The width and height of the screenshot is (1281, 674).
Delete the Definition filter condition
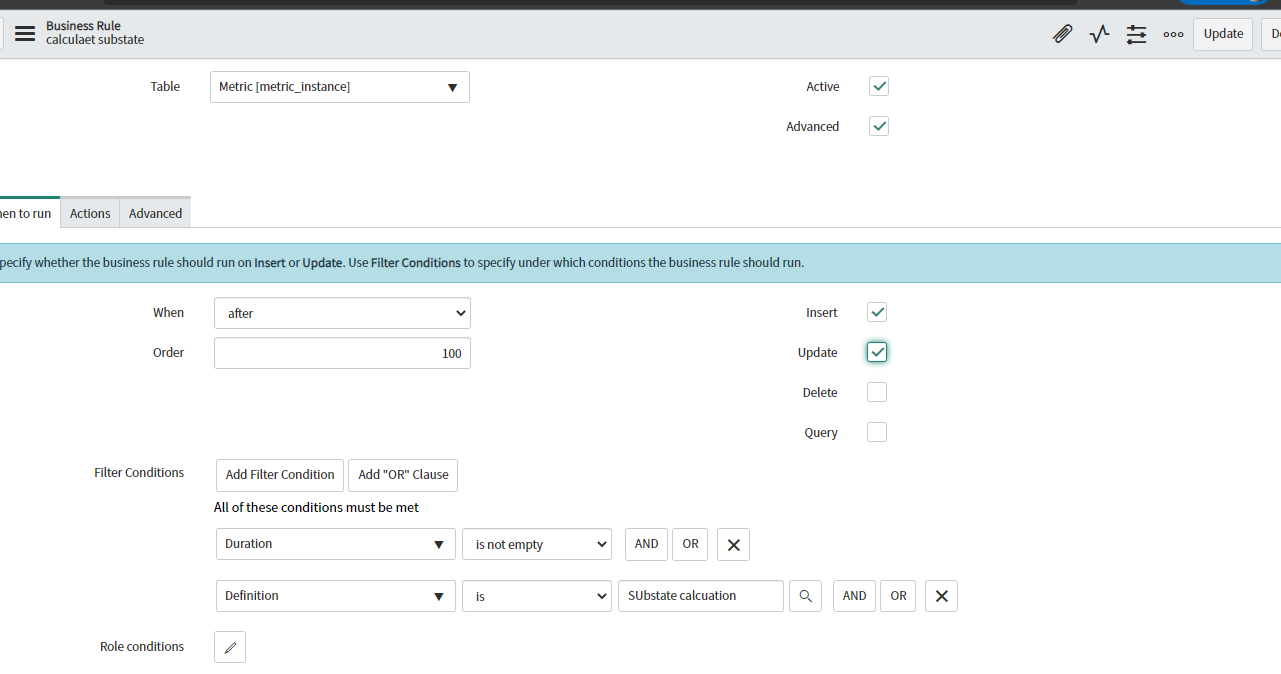click(941, 595)
